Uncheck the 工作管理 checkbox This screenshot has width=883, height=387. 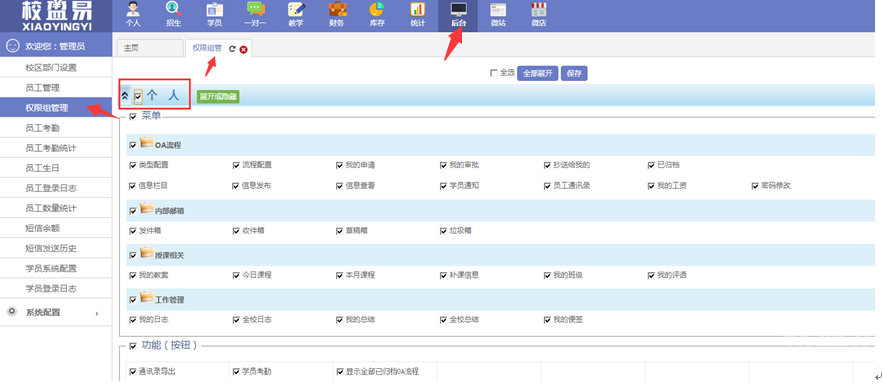(x=133, y=299)
